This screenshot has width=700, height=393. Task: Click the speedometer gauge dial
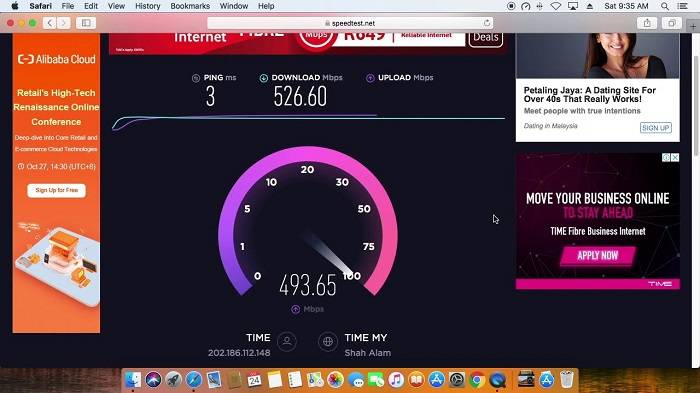point(308,221)
